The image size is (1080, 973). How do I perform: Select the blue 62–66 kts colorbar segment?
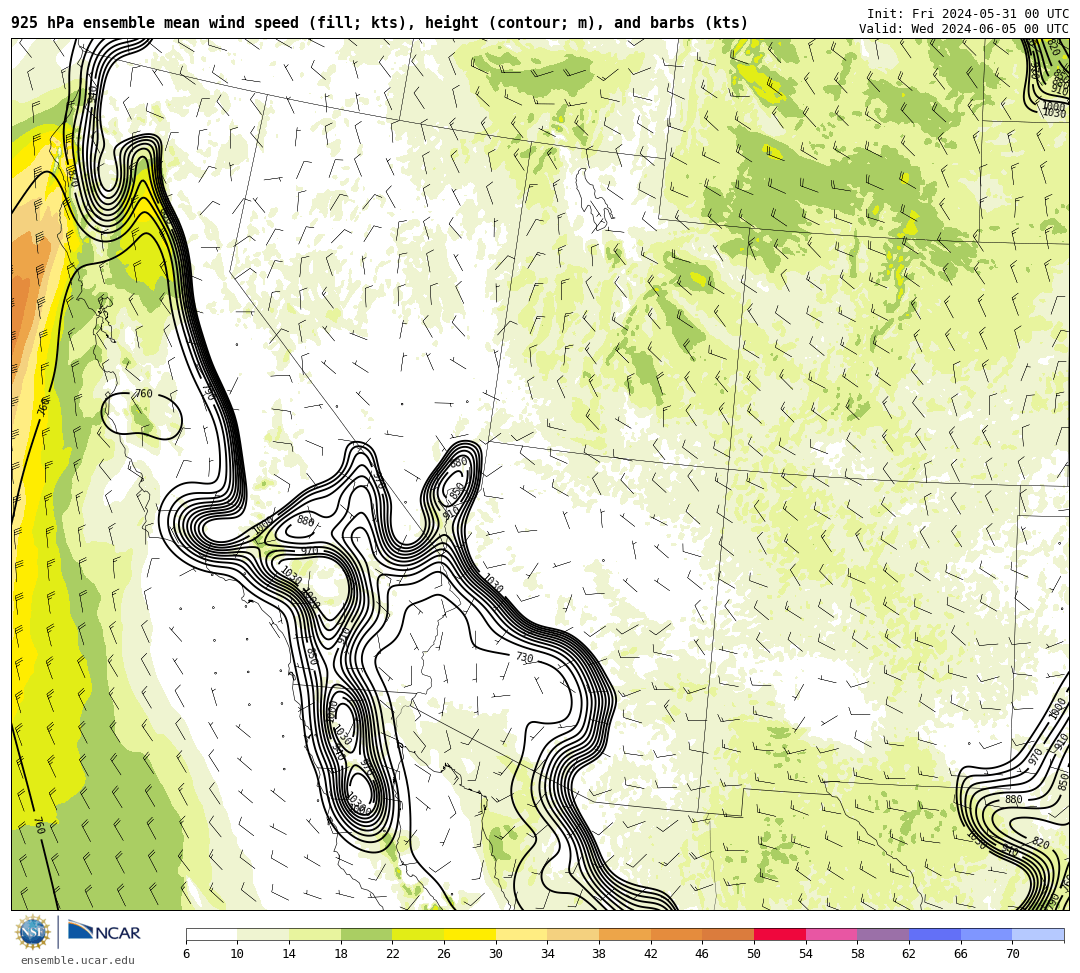935,934
